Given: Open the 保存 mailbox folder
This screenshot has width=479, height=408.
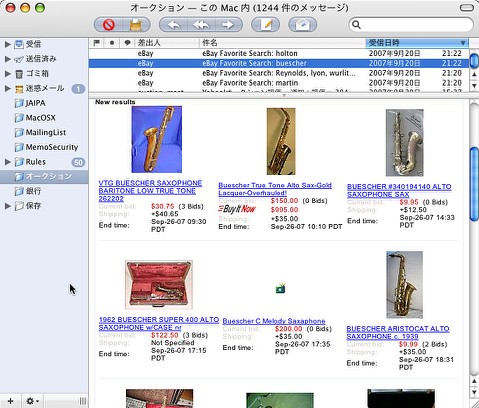Looking at the screenshot, I should [28, 206].
